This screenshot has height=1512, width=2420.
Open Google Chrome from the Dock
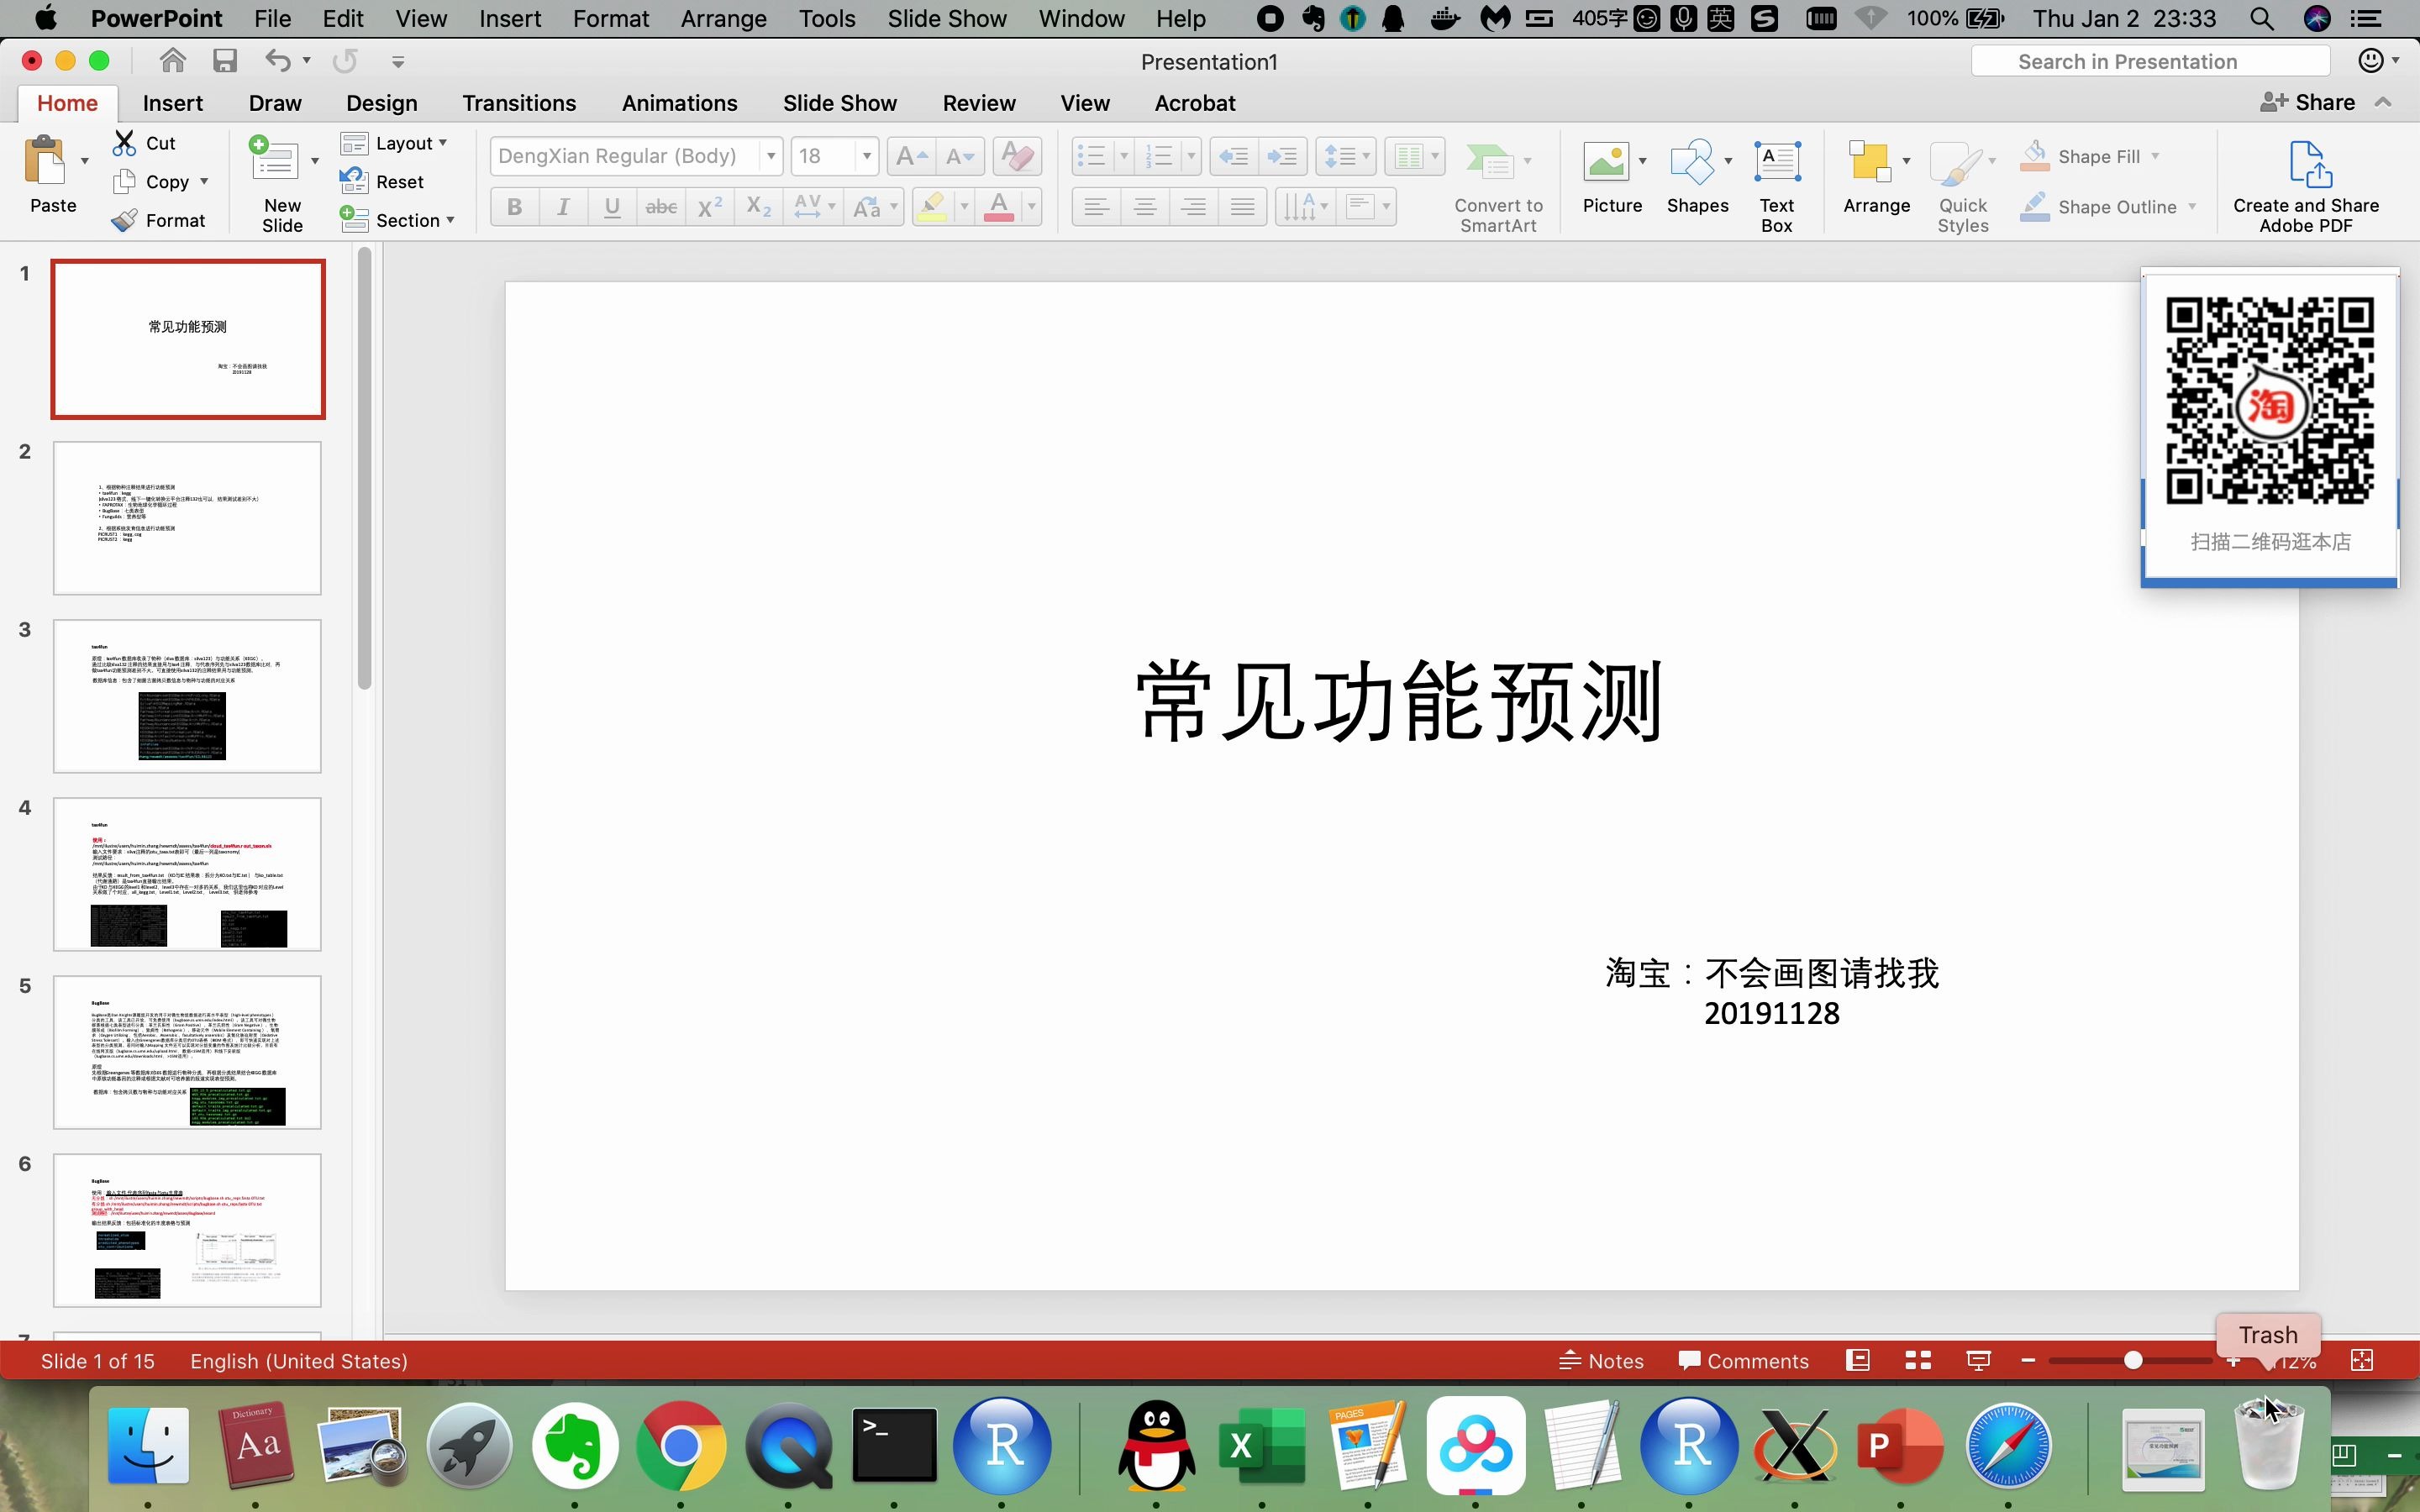[681, 1445]
